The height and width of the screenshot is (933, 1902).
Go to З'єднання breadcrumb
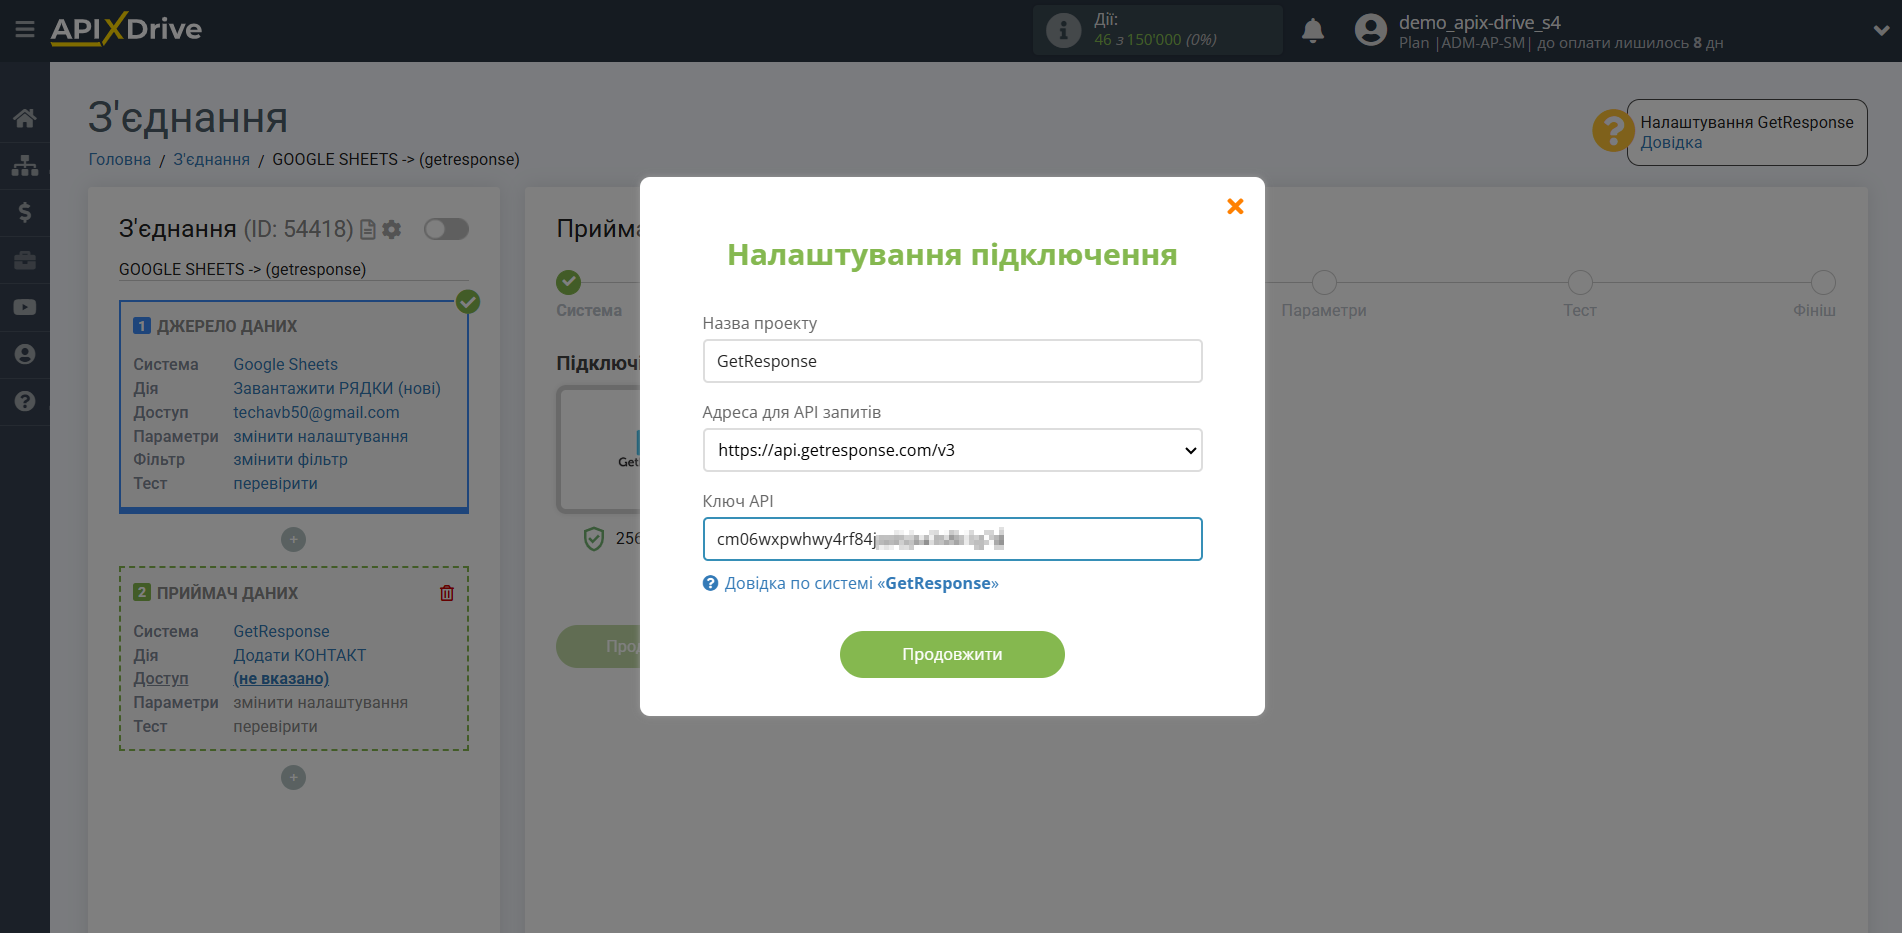click(x=212, y=159)
